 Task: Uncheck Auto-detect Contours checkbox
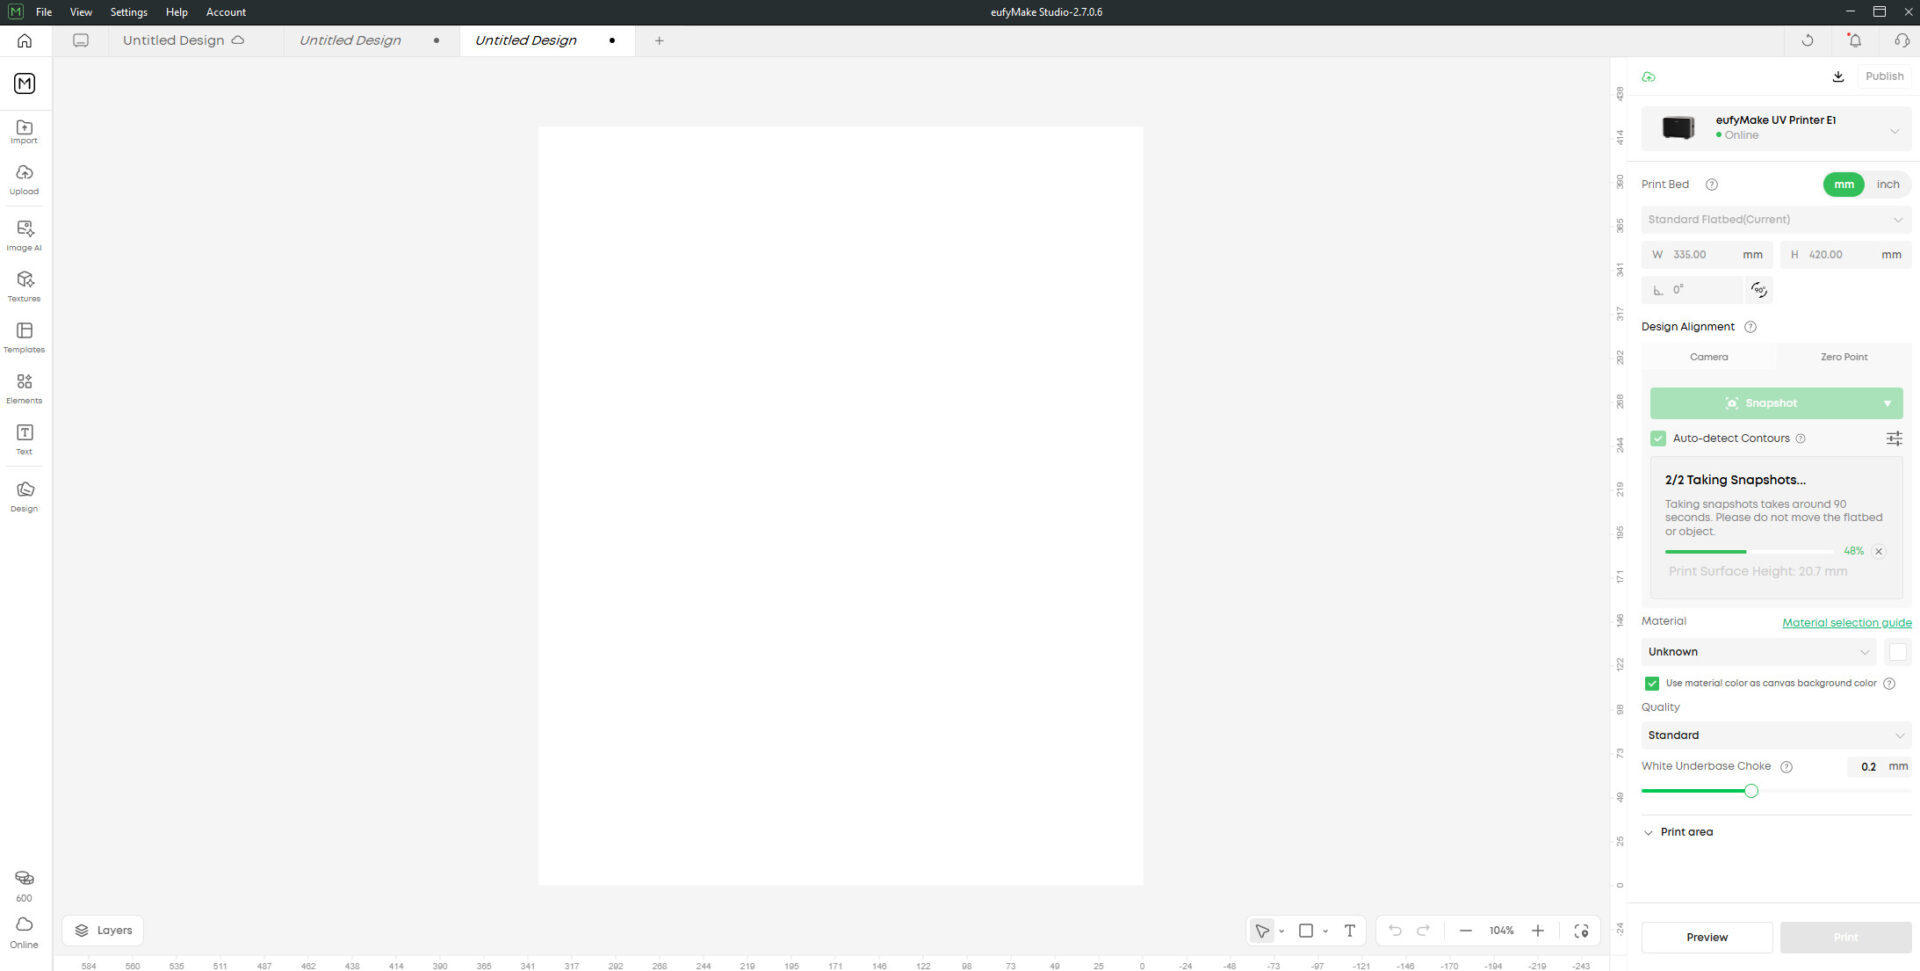1658,439
